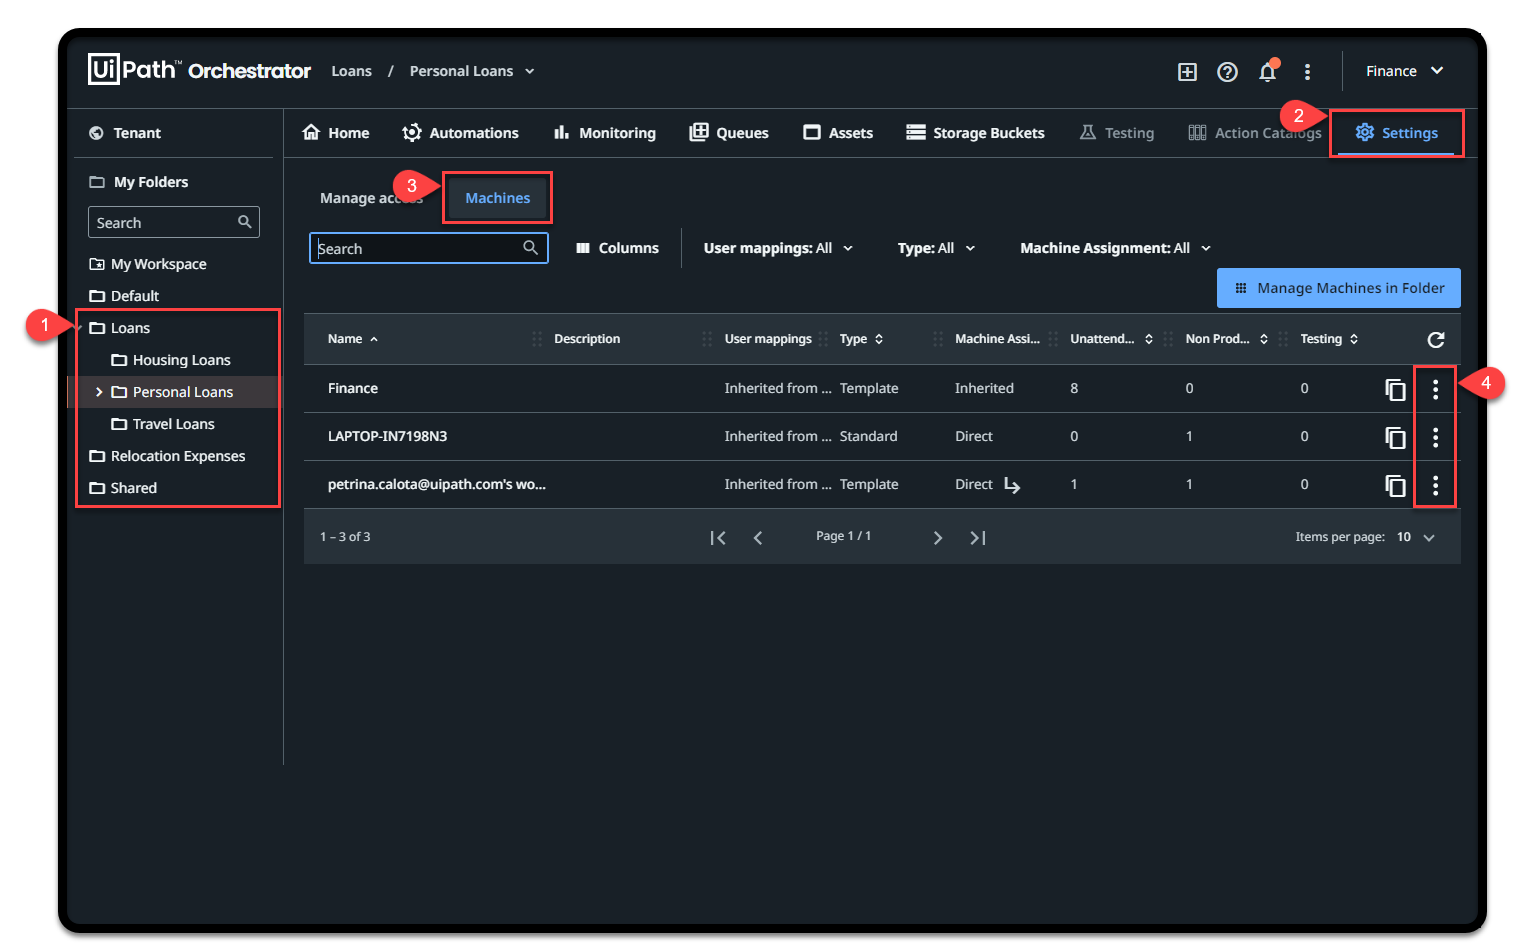The width and height of the screenshot is (1523, 952).
Task: Go to the previous page
Action: tap(758, 538)
